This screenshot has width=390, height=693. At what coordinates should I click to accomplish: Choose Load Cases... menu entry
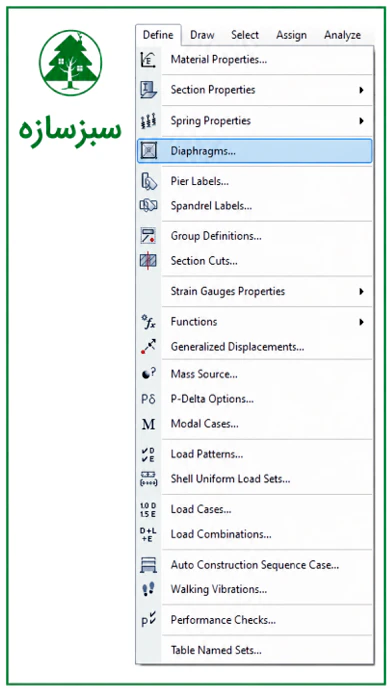tap(255, 510)
